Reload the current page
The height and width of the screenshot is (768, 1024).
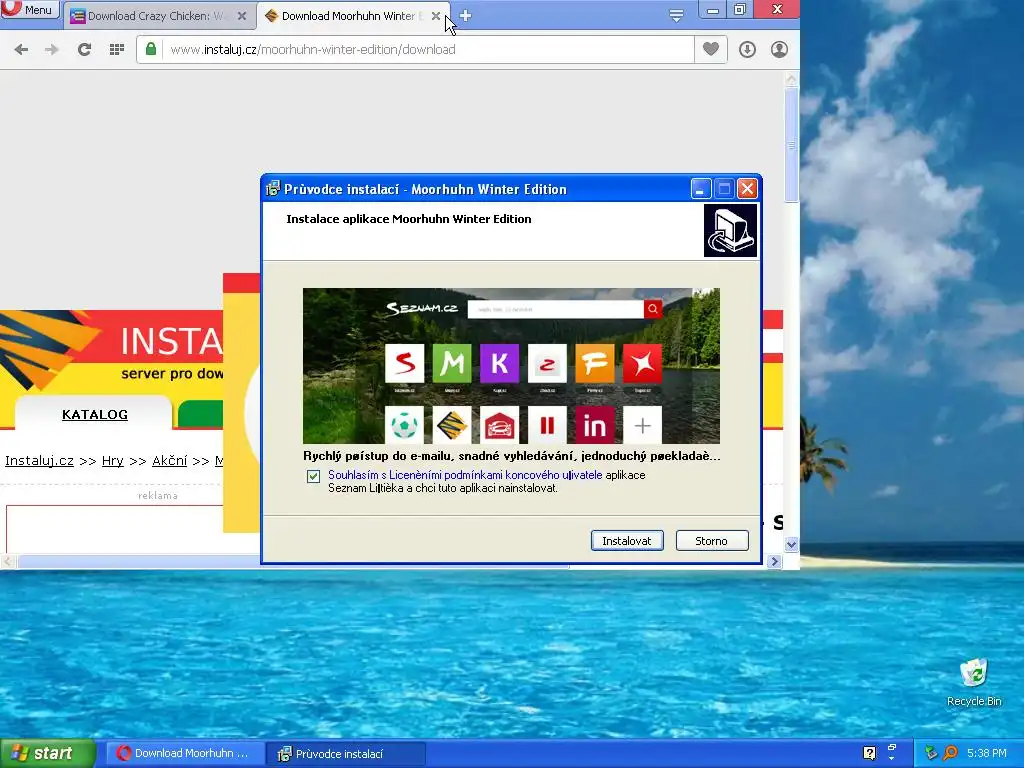pyautogui.click(x=84, y=50)
